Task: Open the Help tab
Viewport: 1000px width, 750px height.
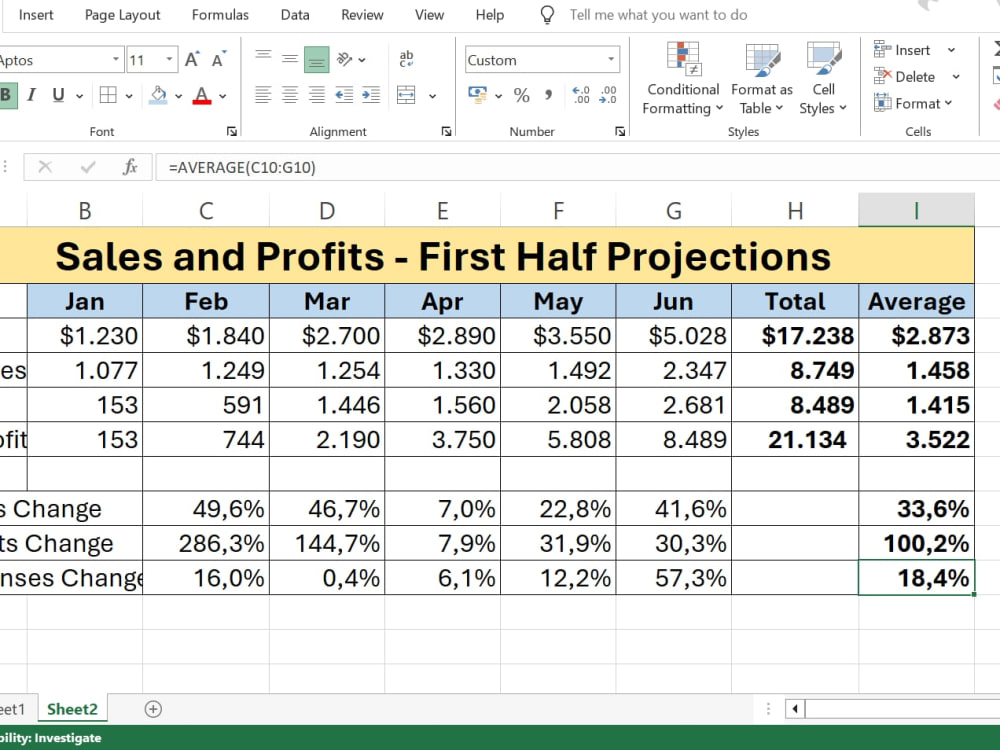Action: coord(490,15)
